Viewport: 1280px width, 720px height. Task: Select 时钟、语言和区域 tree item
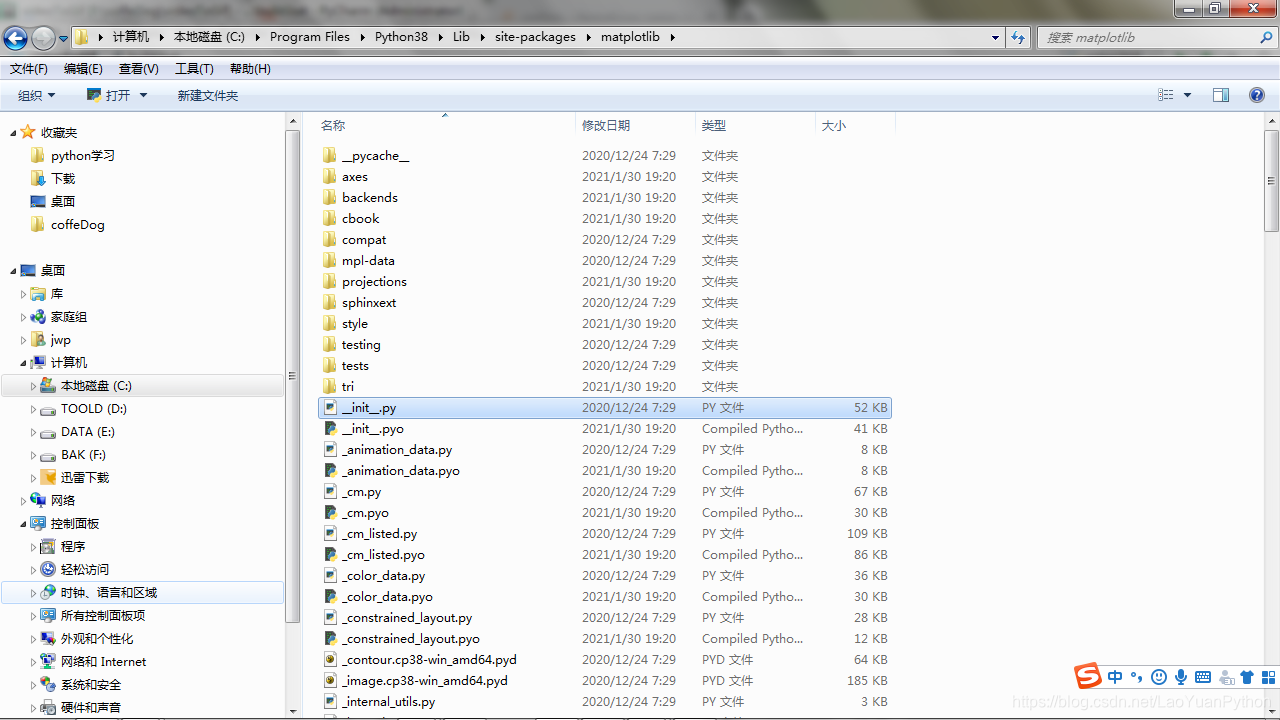coord(109,593)
